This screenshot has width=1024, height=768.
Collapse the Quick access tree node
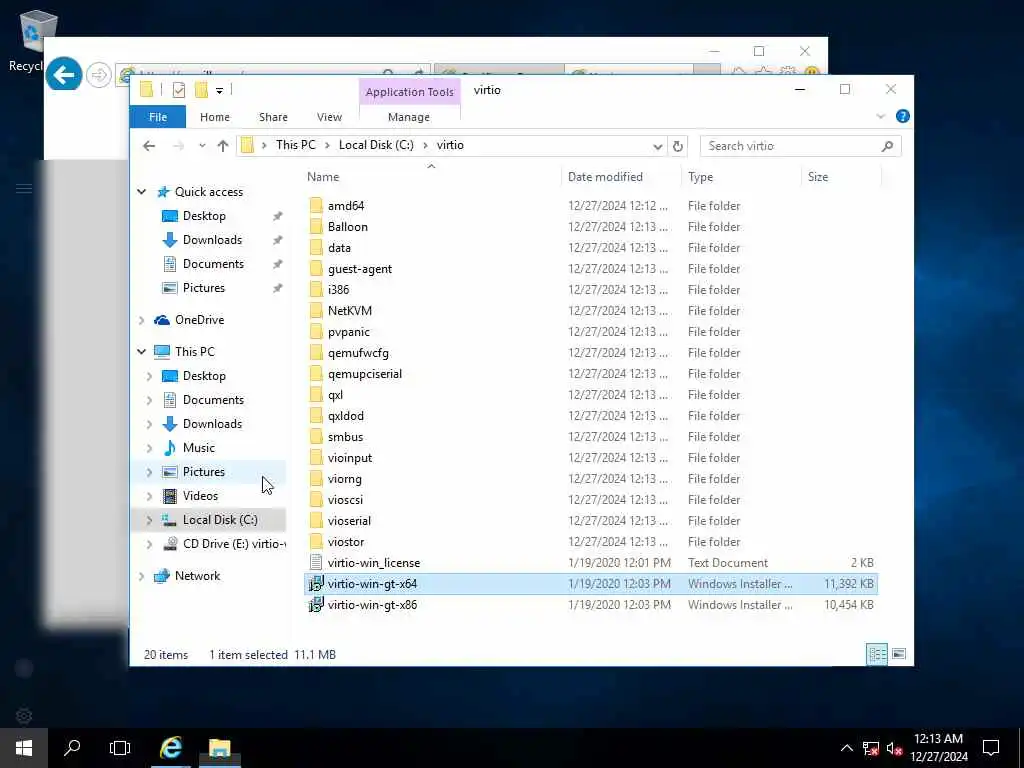coord(142,191)
